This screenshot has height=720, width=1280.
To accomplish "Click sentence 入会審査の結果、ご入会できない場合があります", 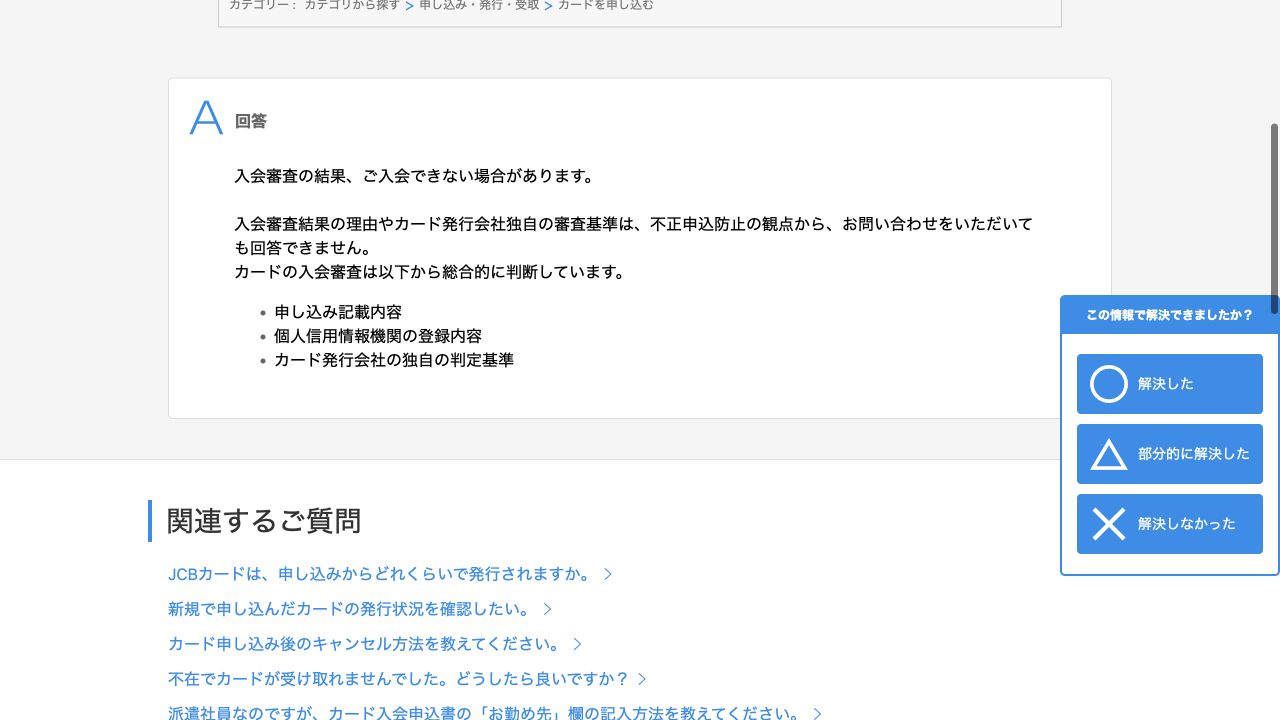I will tap(415, 176).
